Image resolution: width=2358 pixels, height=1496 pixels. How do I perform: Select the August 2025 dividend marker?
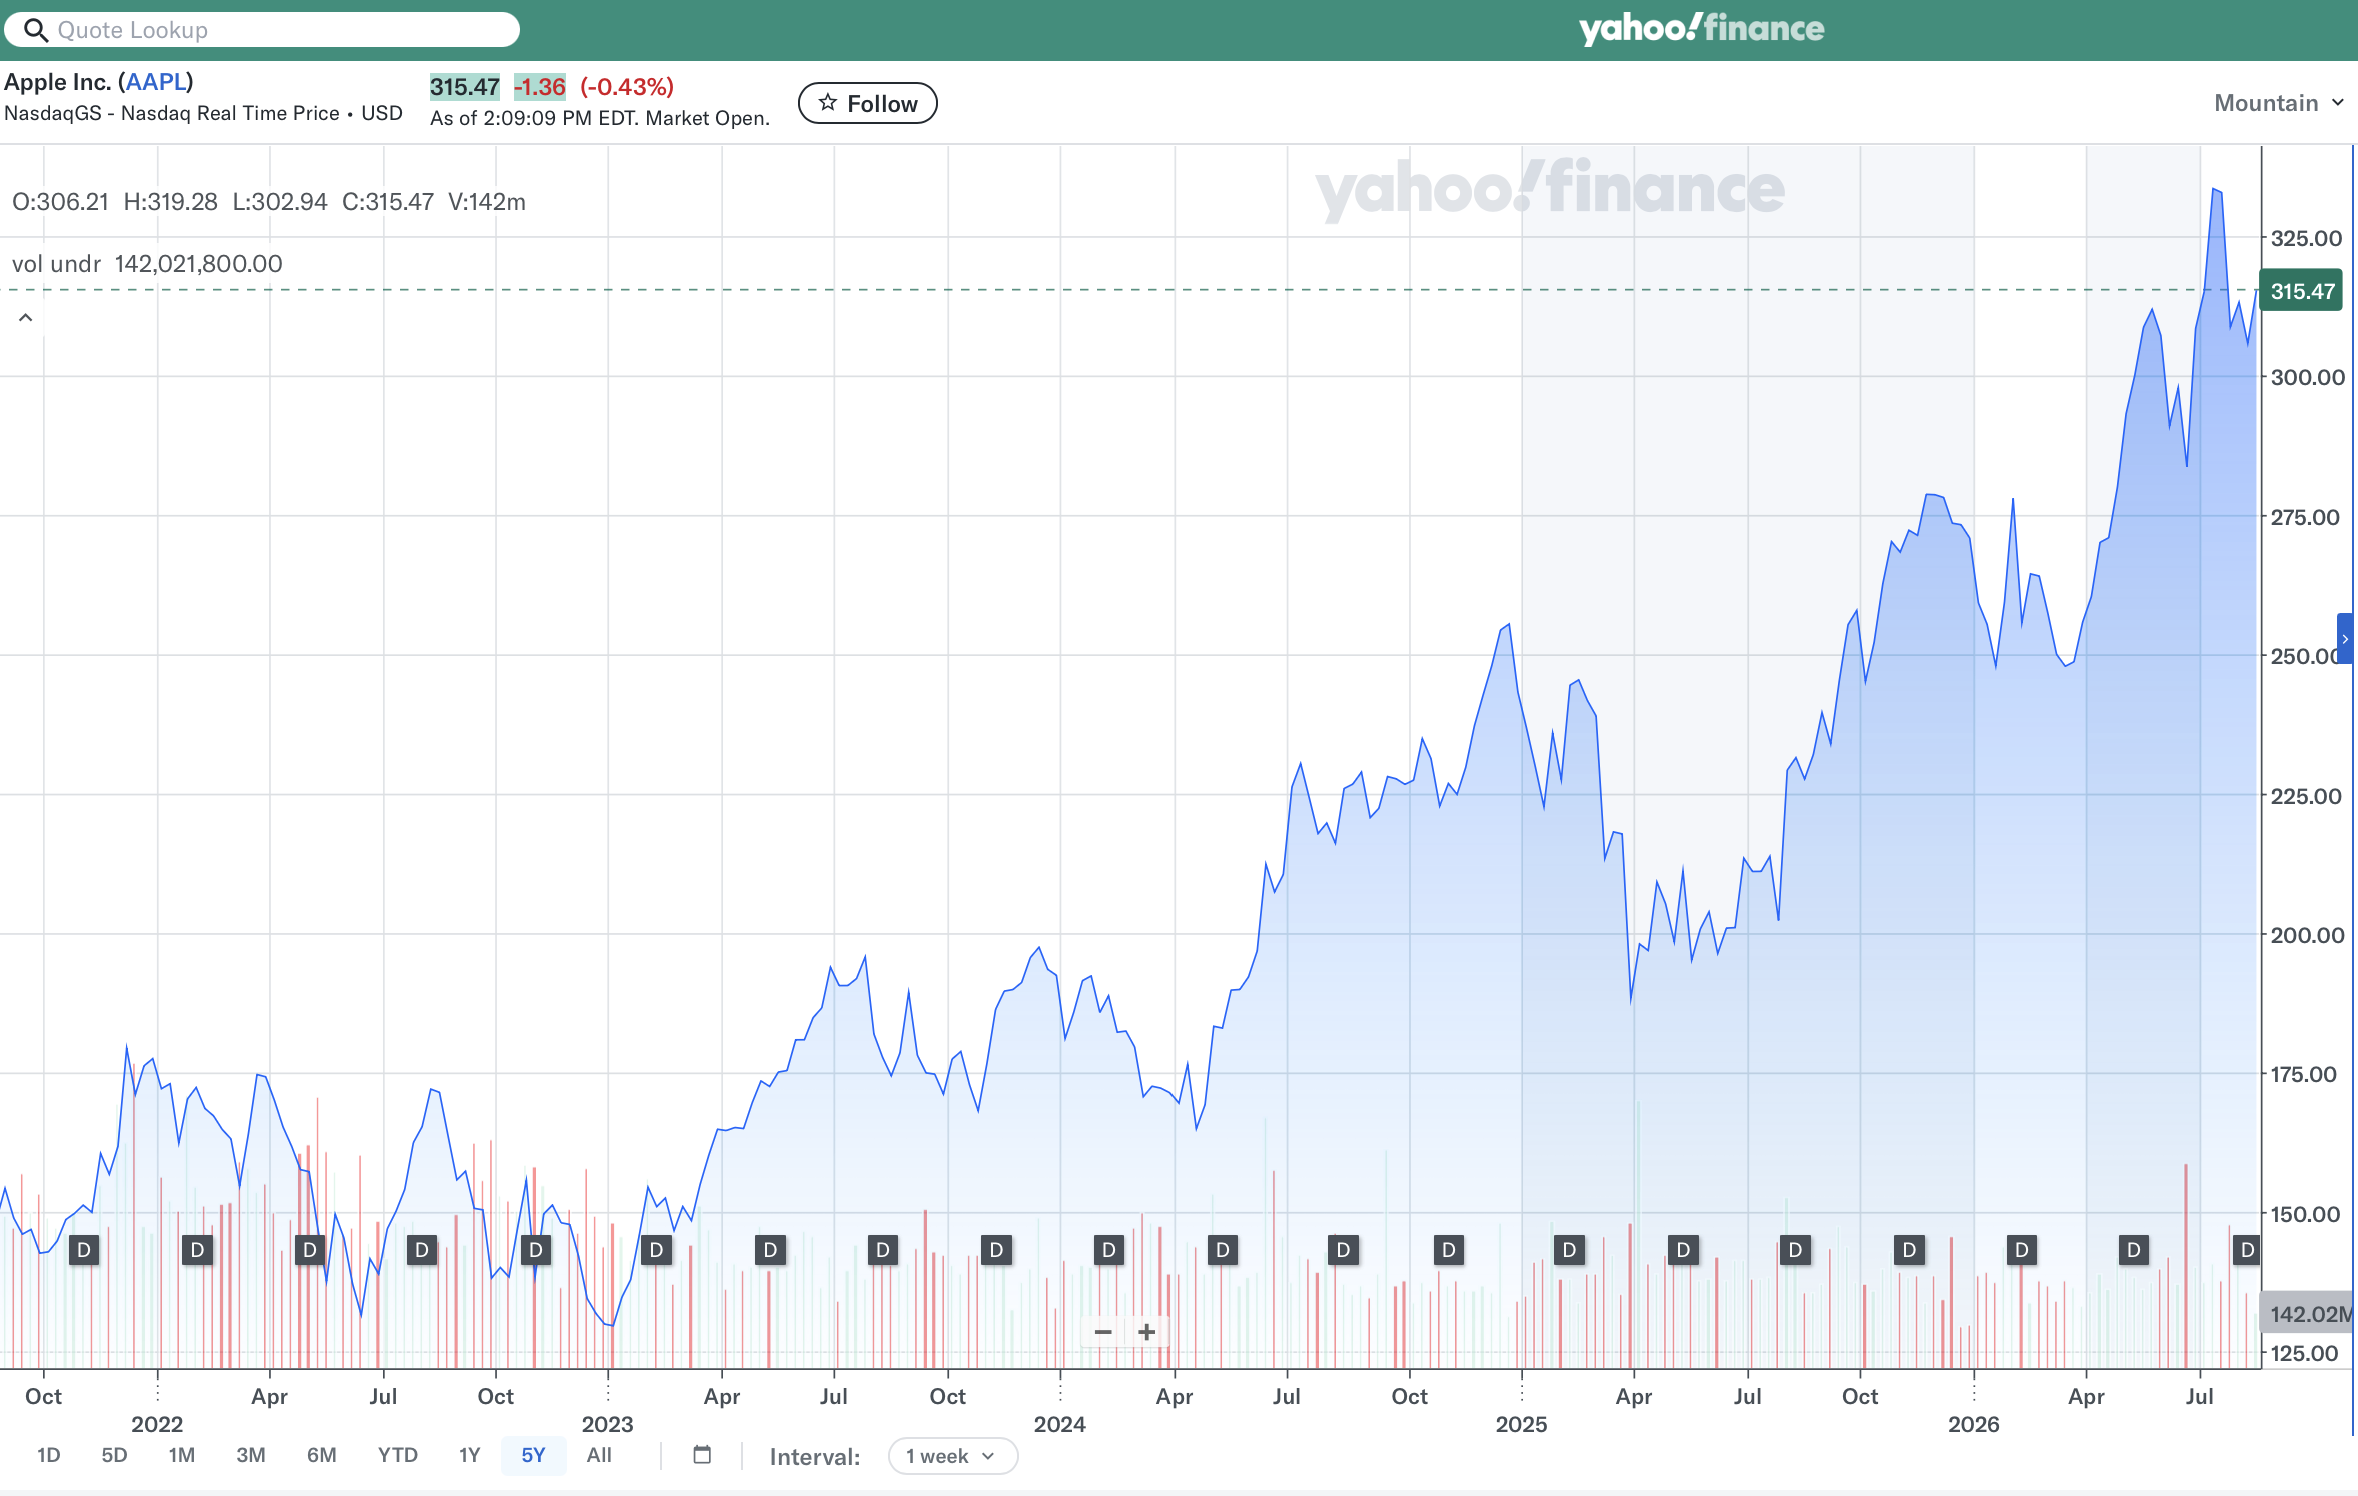point(1795,1249)
